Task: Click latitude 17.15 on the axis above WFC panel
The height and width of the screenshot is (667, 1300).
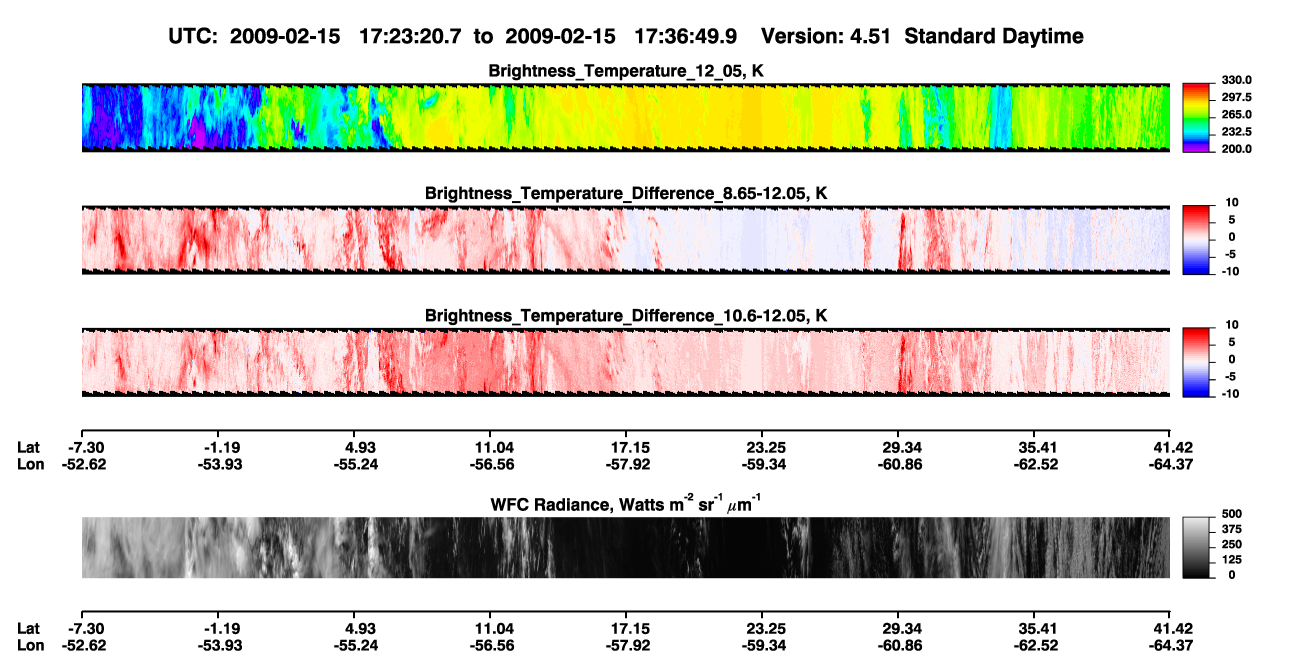Action: pos(625,446)
